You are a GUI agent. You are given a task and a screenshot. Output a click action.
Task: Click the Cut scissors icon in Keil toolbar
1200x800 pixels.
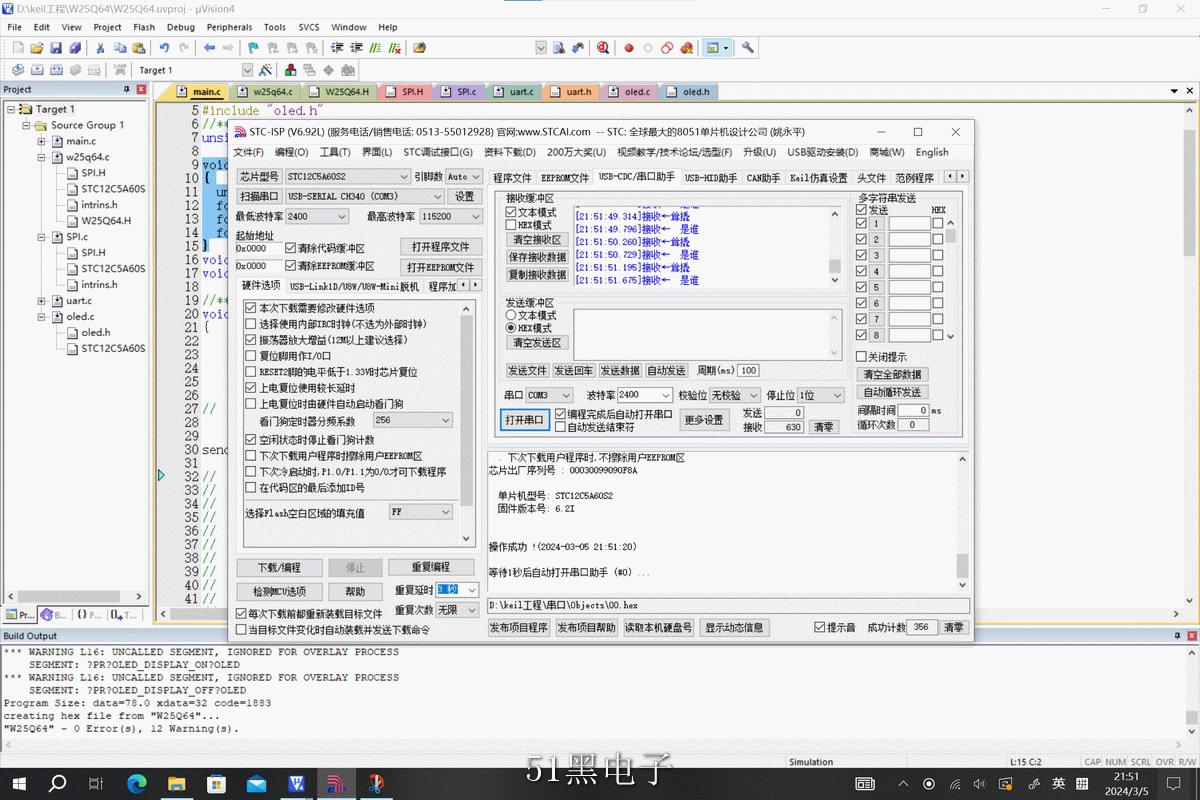[101, 47]
